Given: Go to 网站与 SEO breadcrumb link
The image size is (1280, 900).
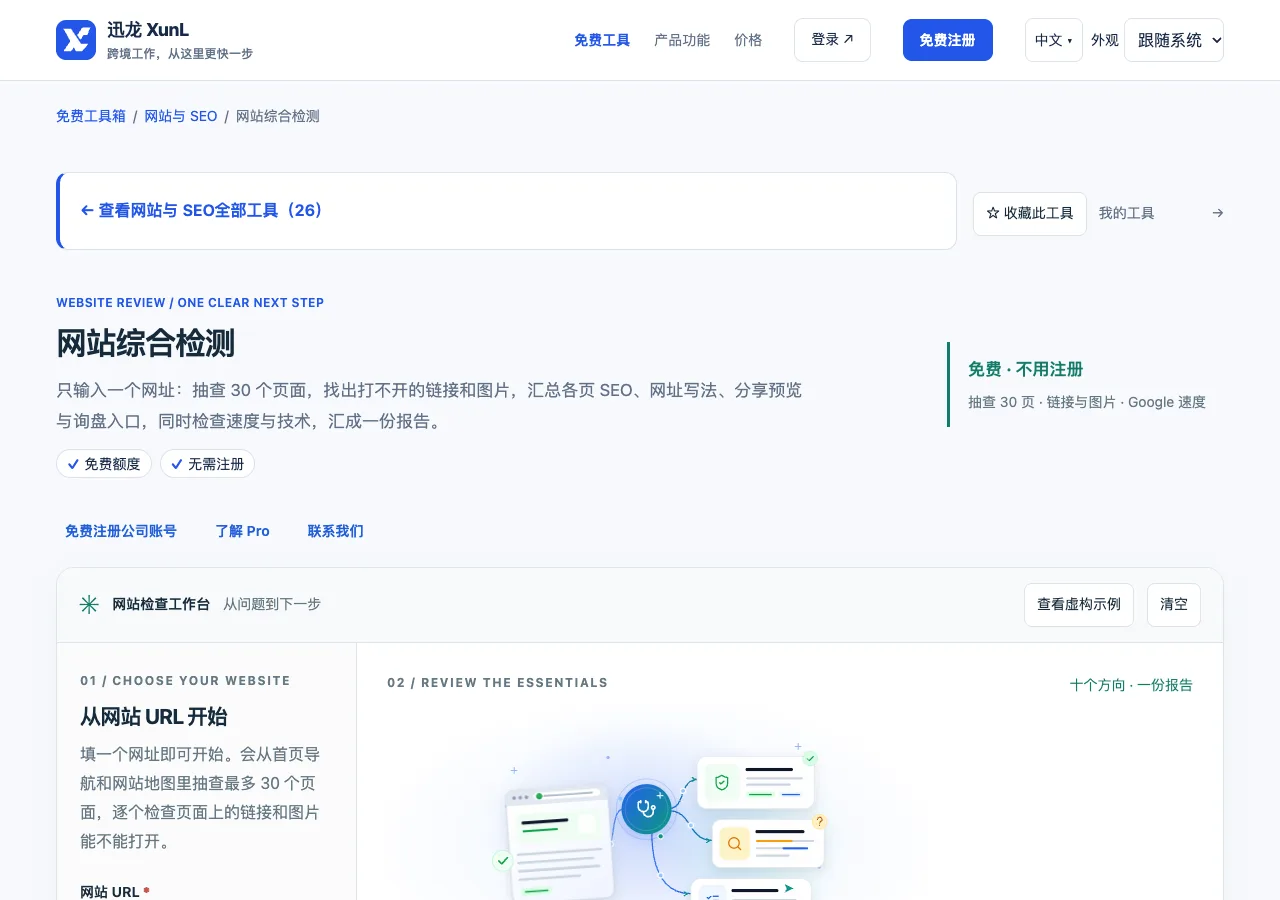Looking at the screenshot, I should pyautogui.click(x=181, y=116).
